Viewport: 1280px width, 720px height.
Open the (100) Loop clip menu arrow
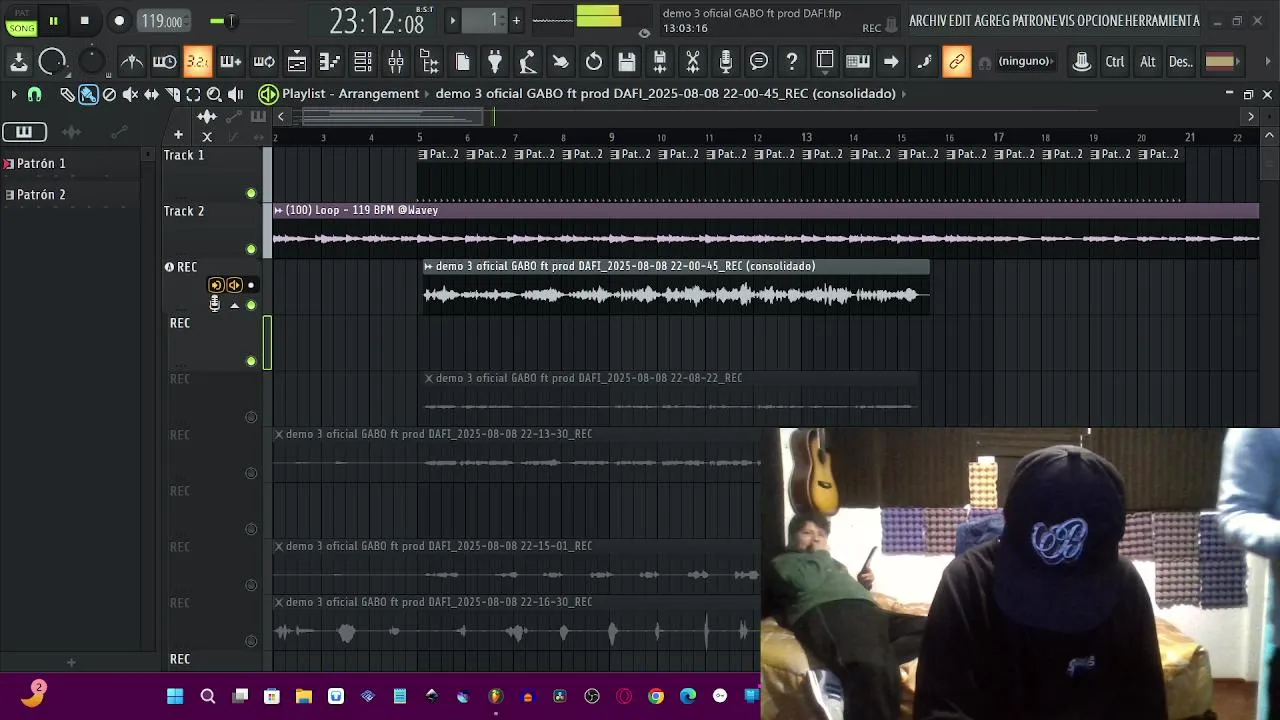click(278, 211)
